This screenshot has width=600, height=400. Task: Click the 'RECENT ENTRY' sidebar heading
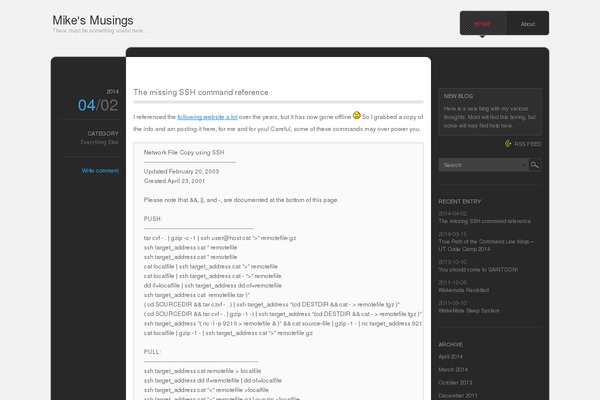(460, 202)
